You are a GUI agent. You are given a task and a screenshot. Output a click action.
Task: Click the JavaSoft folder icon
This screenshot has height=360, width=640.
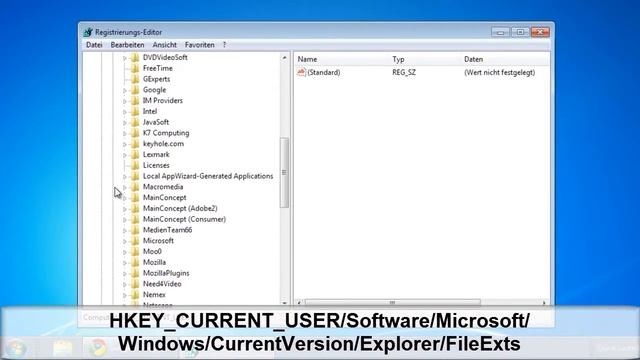pos(135,122)
